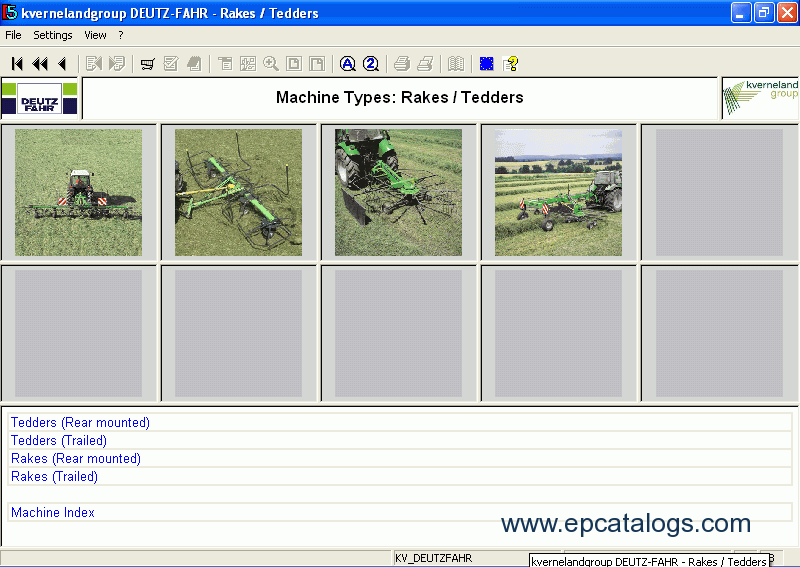Restore down the kvernelandgroup window
800x567 pixels.
click(x=764, y=13)
